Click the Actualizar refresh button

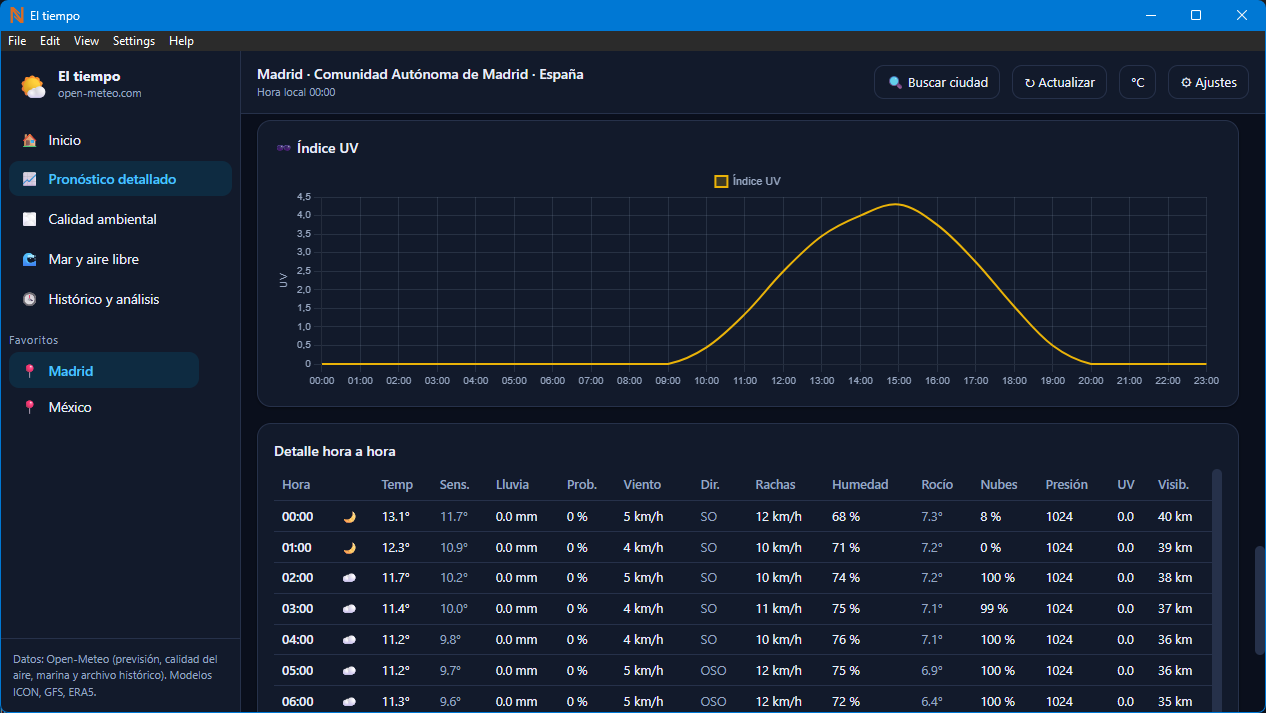1059,83
